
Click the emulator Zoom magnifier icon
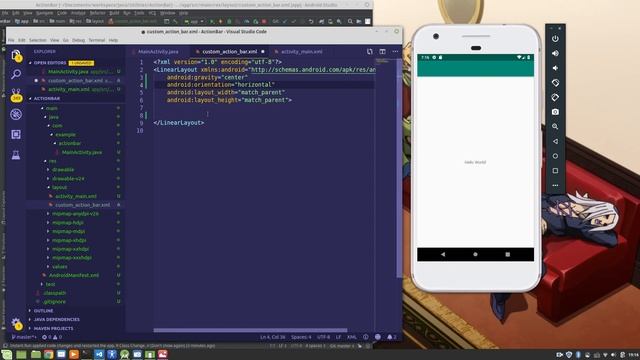(x=555, y=127)
